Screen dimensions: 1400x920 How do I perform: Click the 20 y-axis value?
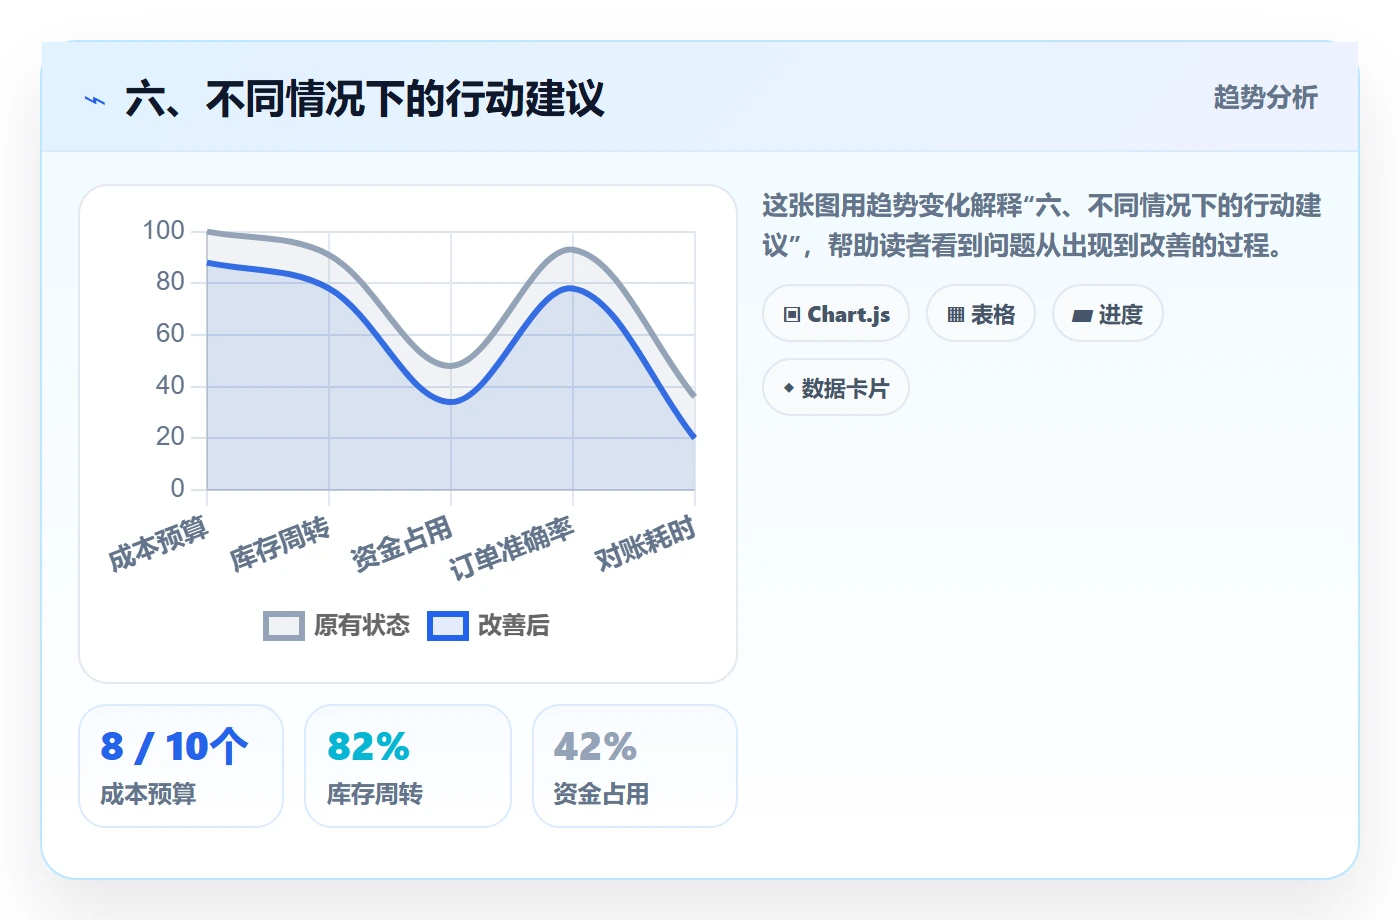170,437
